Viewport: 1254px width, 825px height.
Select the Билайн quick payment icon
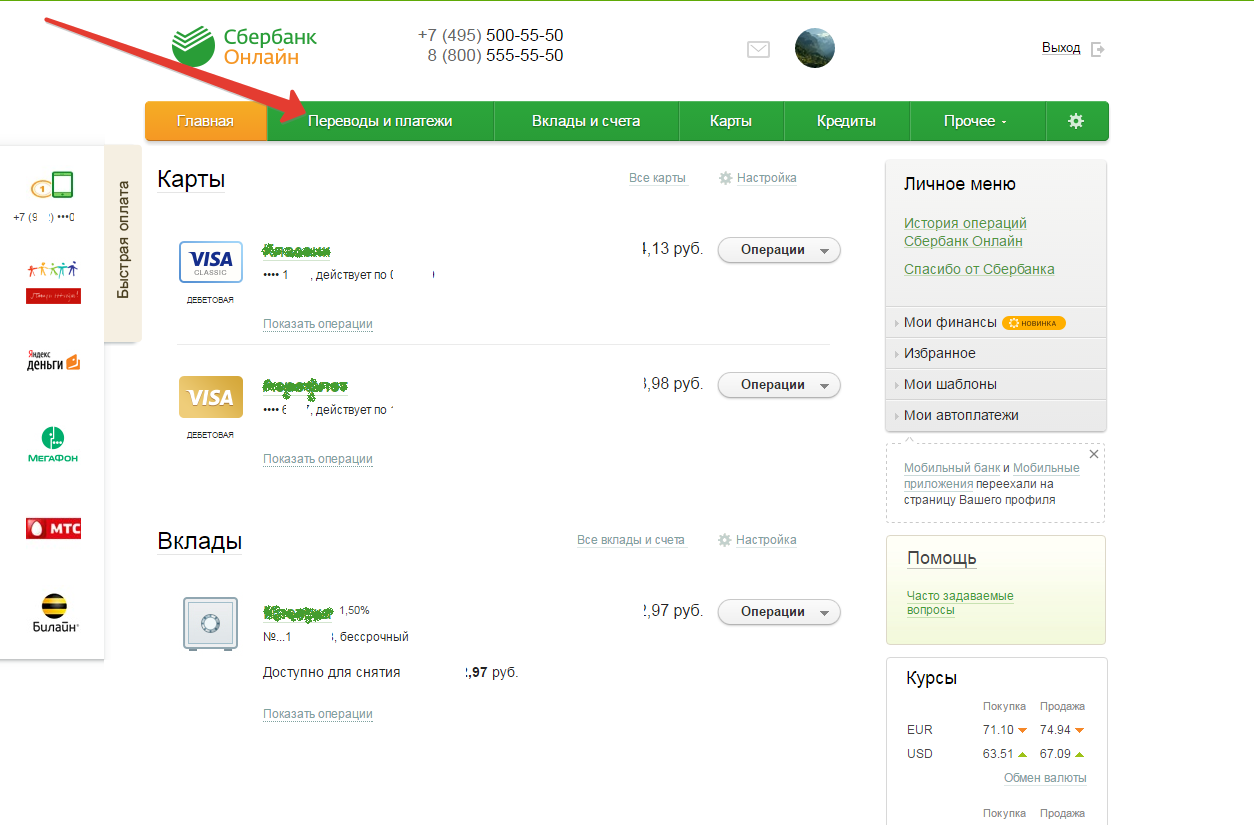(x=53, y=612)
